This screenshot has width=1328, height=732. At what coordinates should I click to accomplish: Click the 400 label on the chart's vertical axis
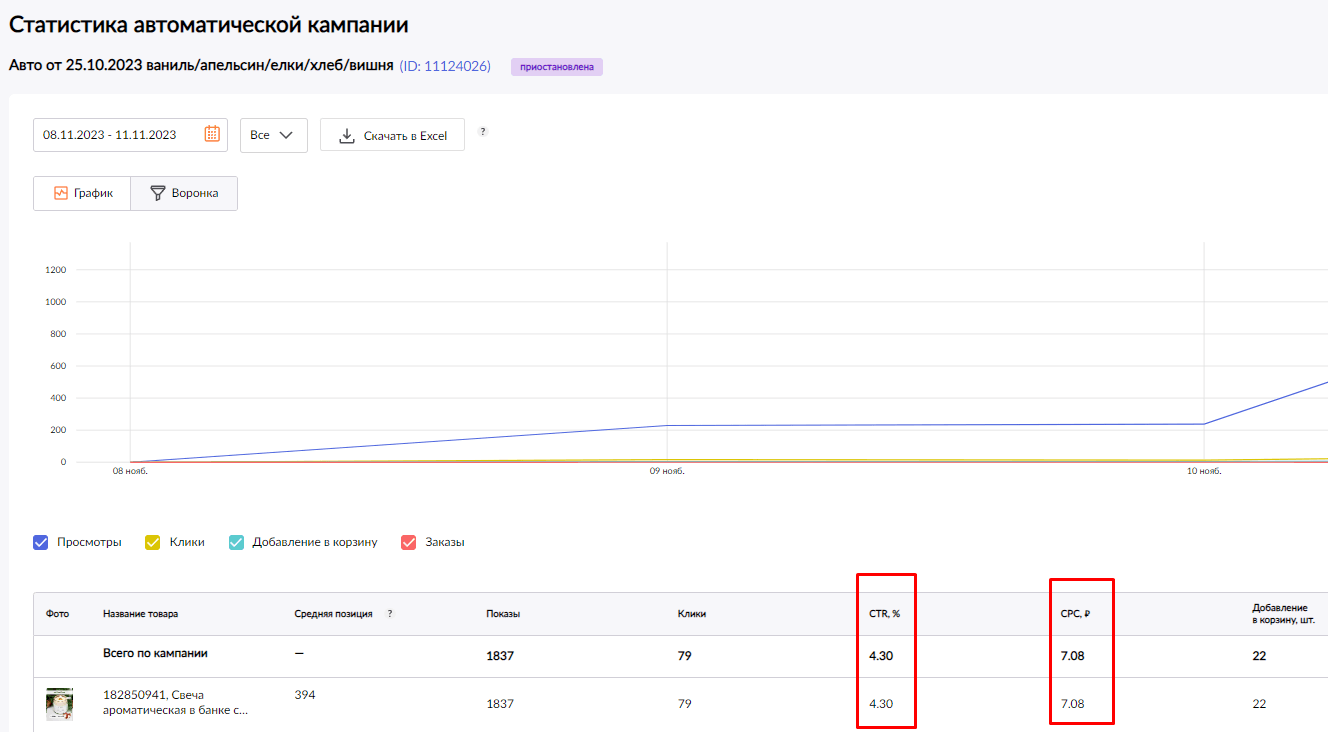pos(58,398)
